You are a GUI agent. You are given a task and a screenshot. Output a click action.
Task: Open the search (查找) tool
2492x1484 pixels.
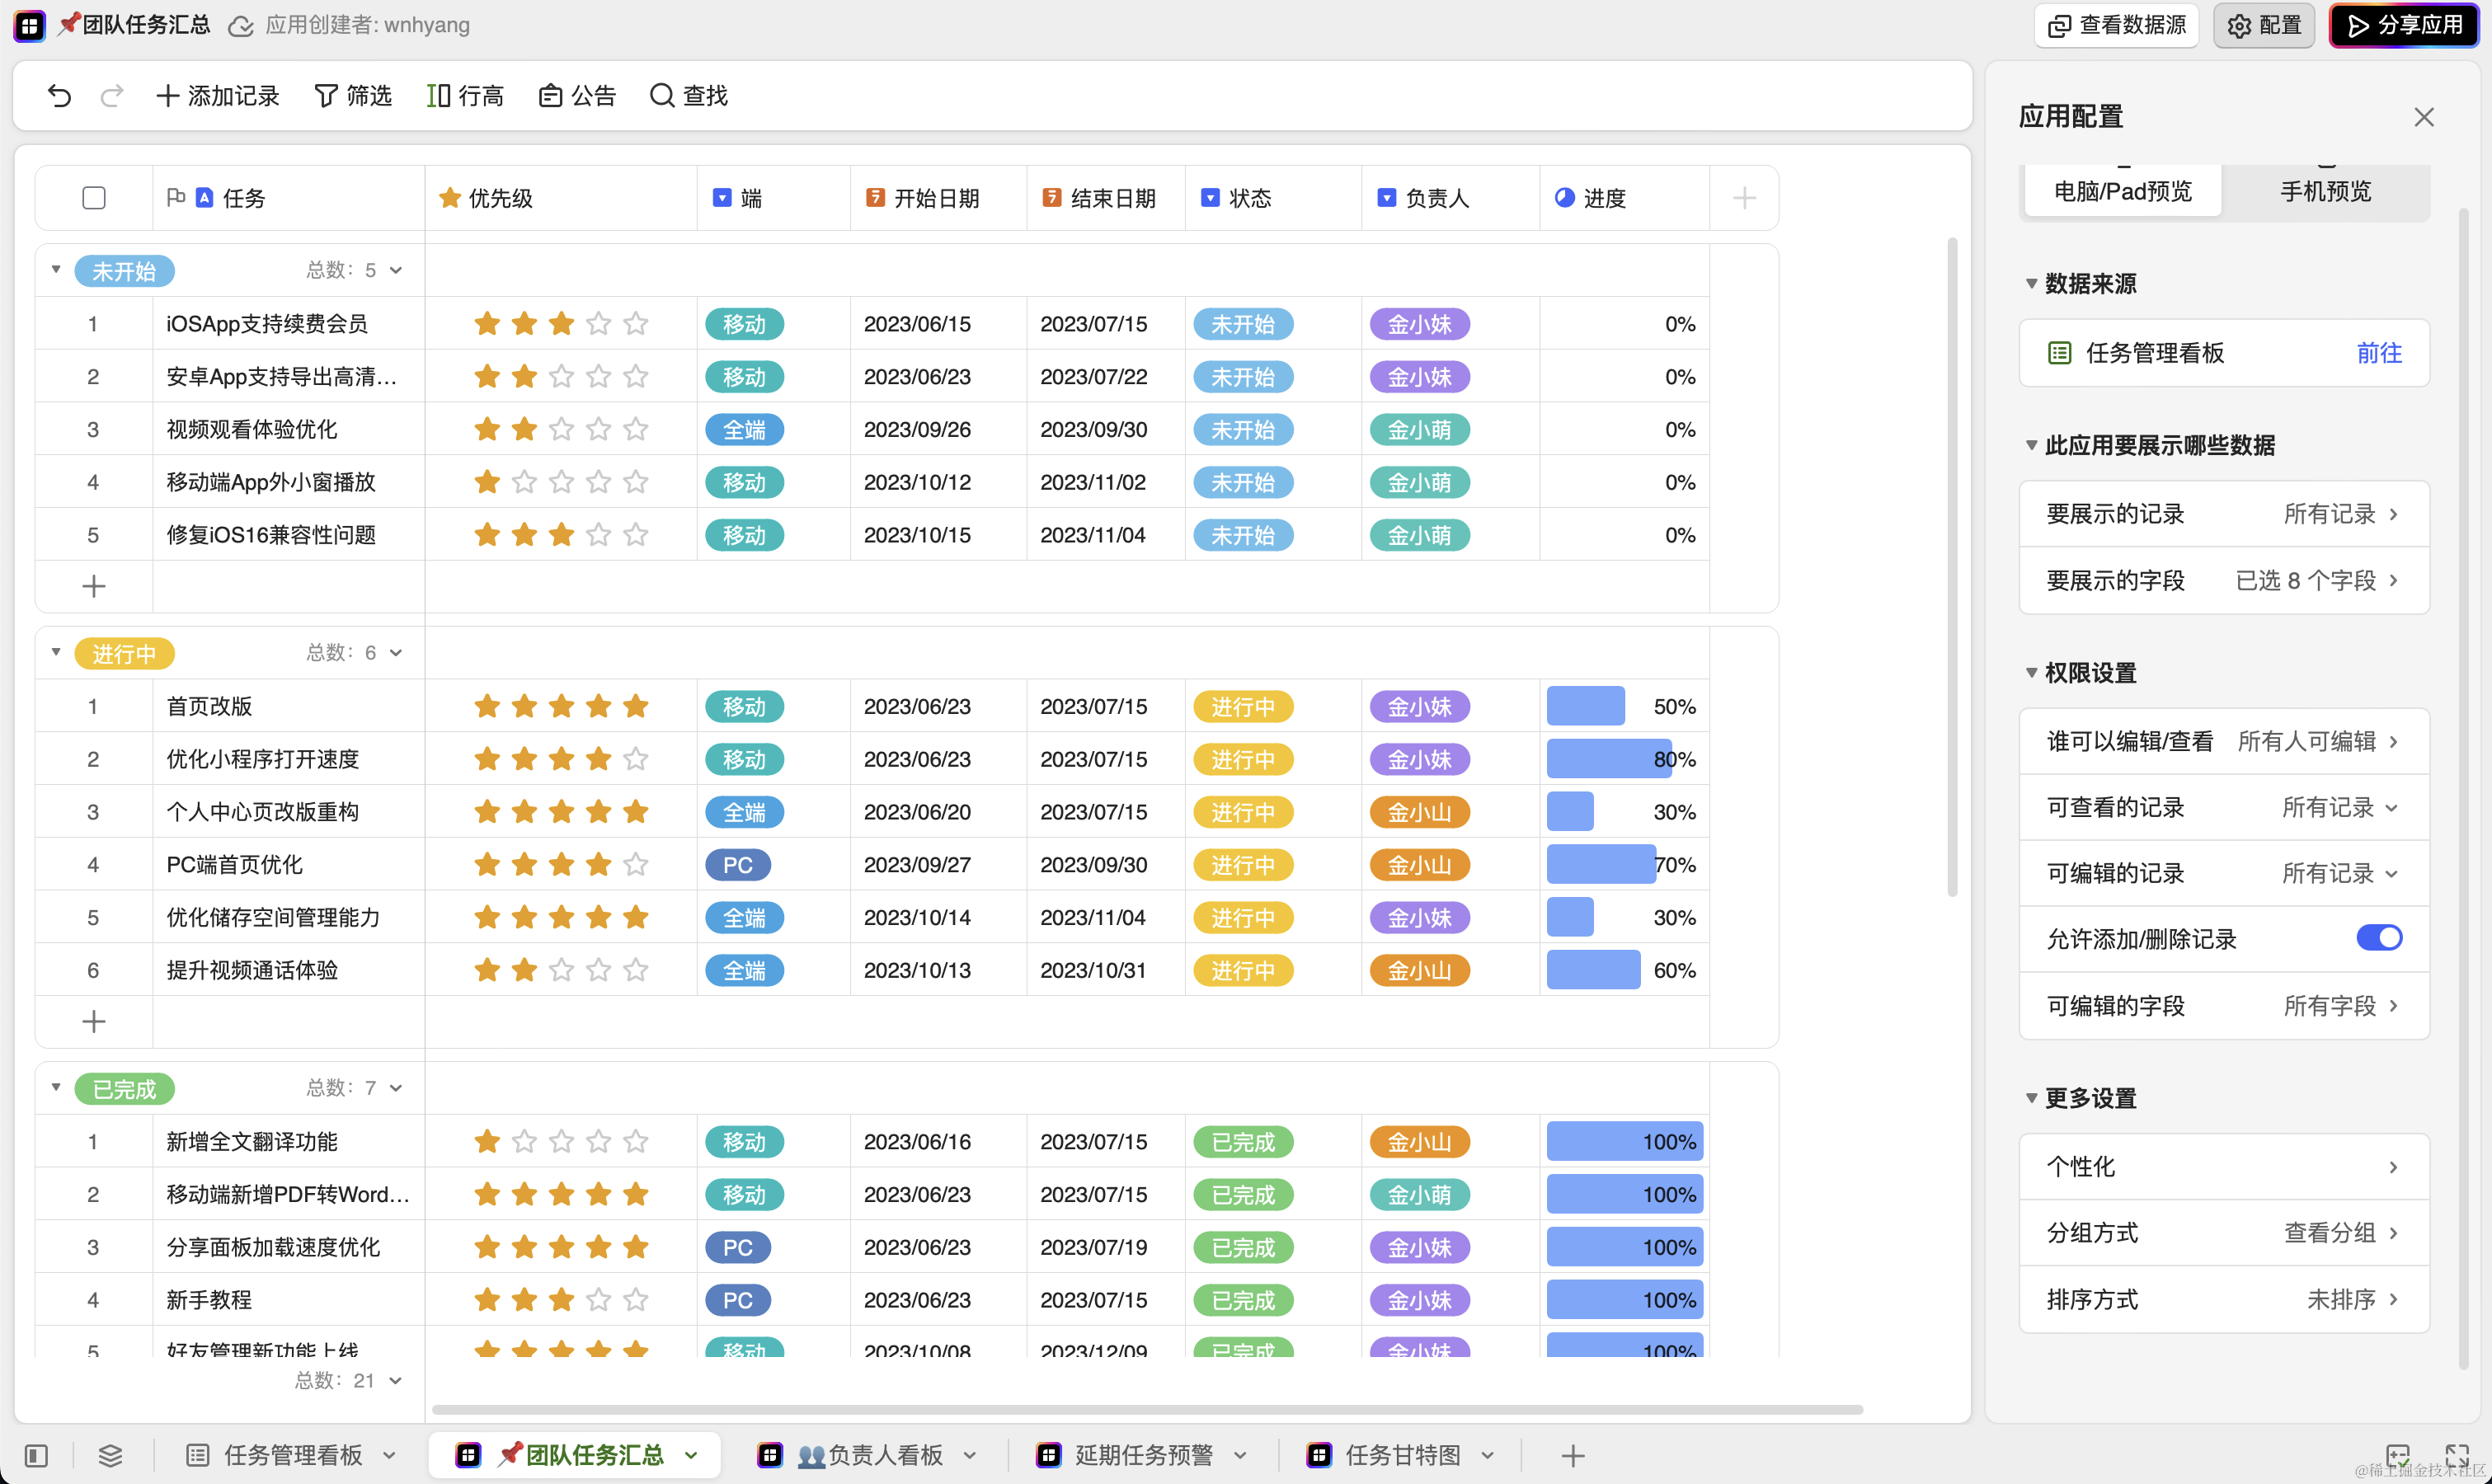click(689, 96)
